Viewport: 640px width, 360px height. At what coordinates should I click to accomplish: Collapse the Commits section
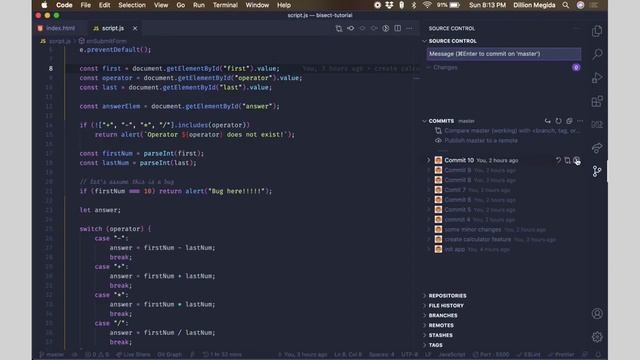pos(424,121)
